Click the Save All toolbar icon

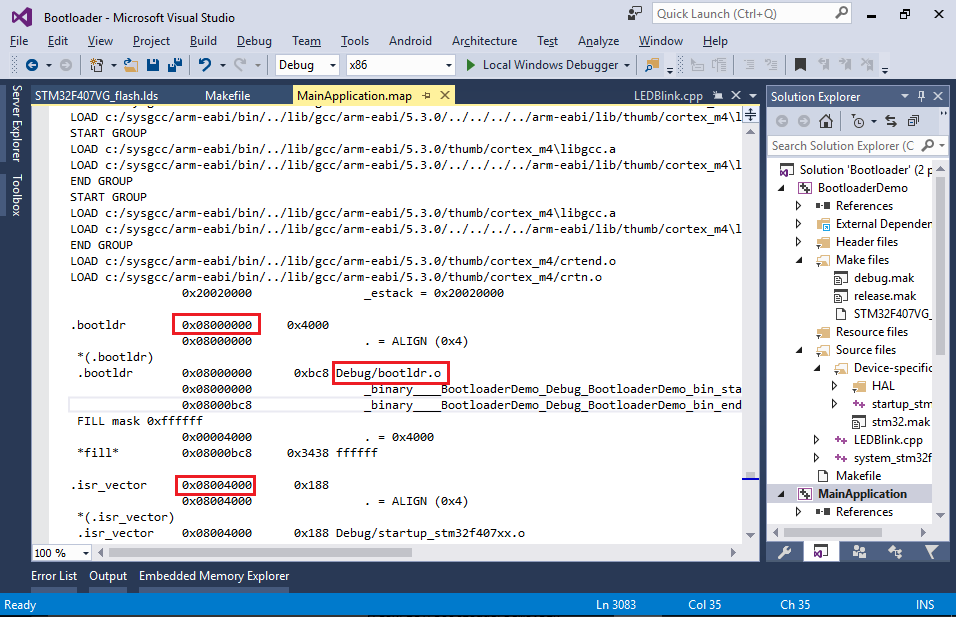[175, 65]
